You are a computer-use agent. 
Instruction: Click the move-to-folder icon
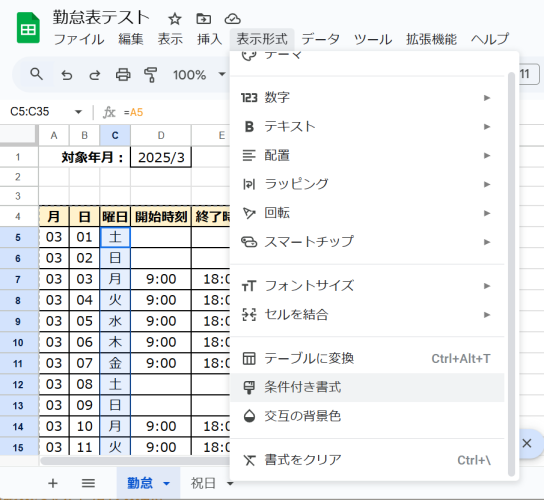pyautogui.click(x=203, y=19)
